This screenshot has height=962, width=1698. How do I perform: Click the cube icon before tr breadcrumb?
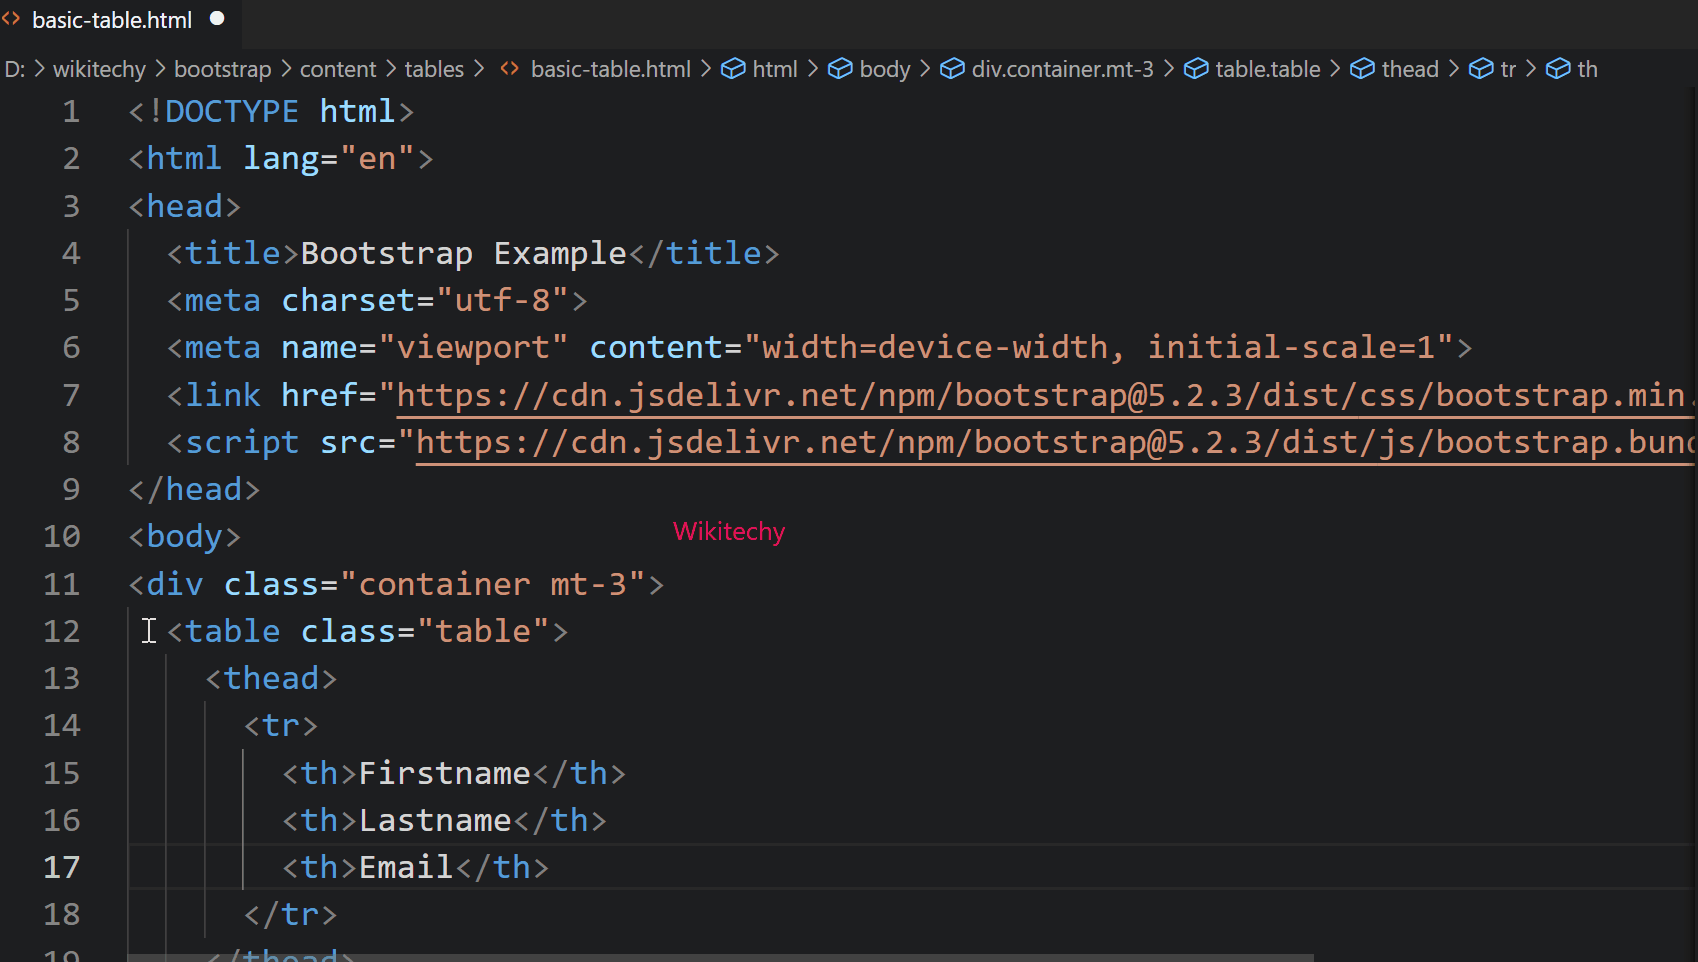(x=1482, y=69)
